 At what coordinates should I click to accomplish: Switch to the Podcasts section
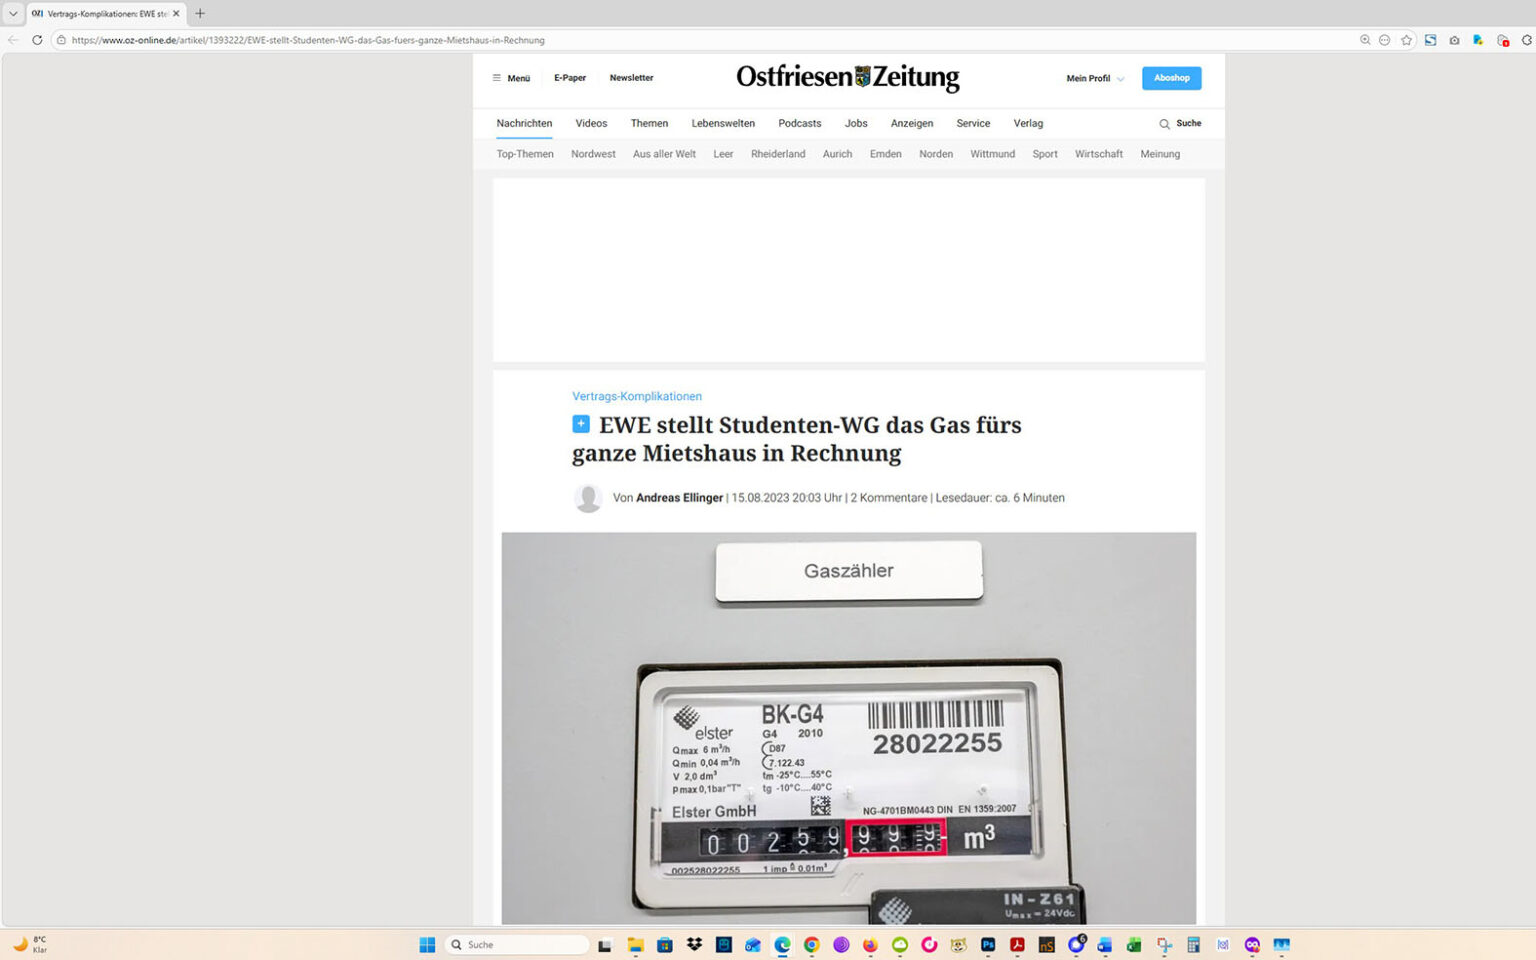[x=799, y=123]
